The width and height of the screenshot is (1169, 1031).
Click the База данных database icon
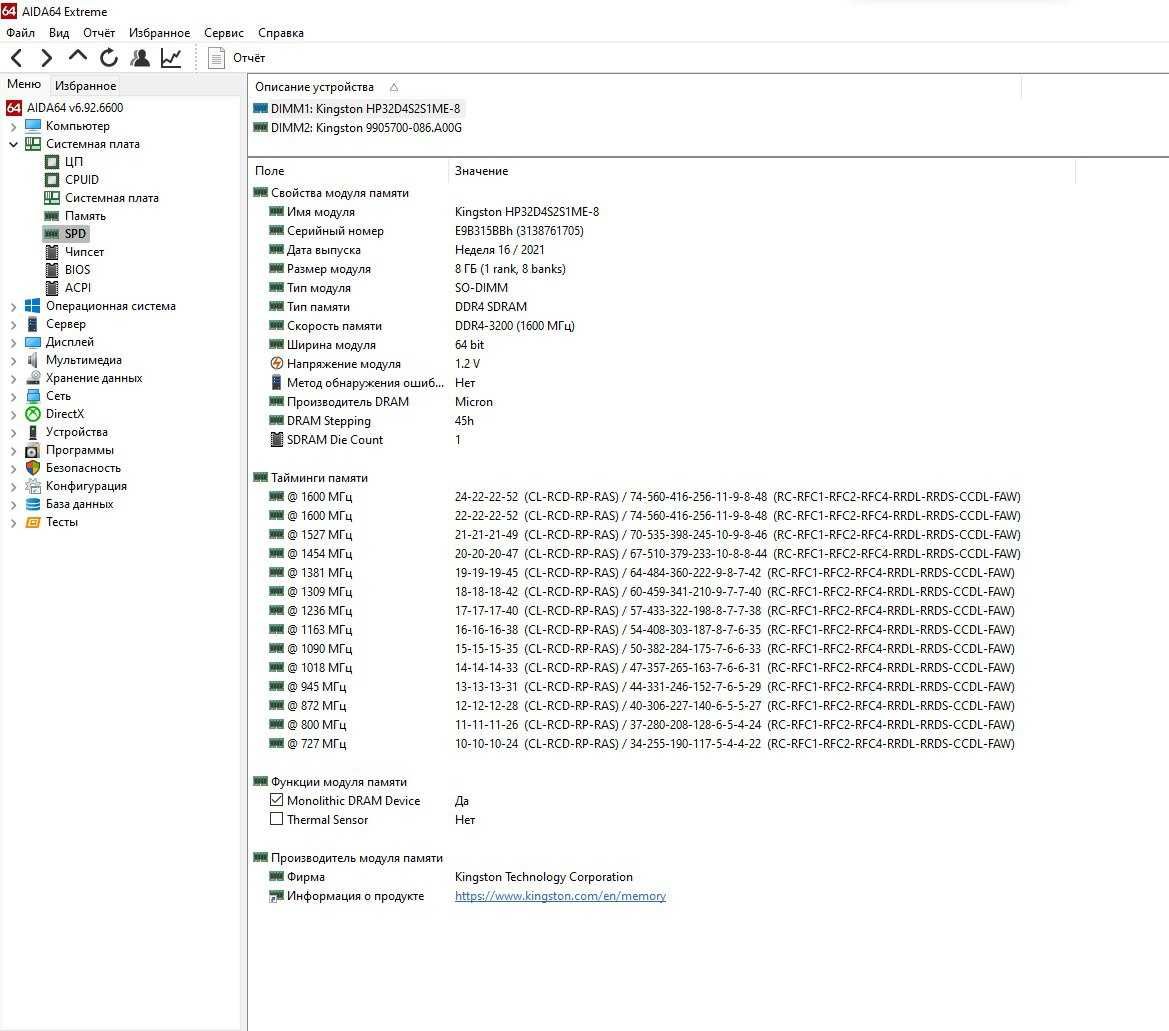point(33,504)
